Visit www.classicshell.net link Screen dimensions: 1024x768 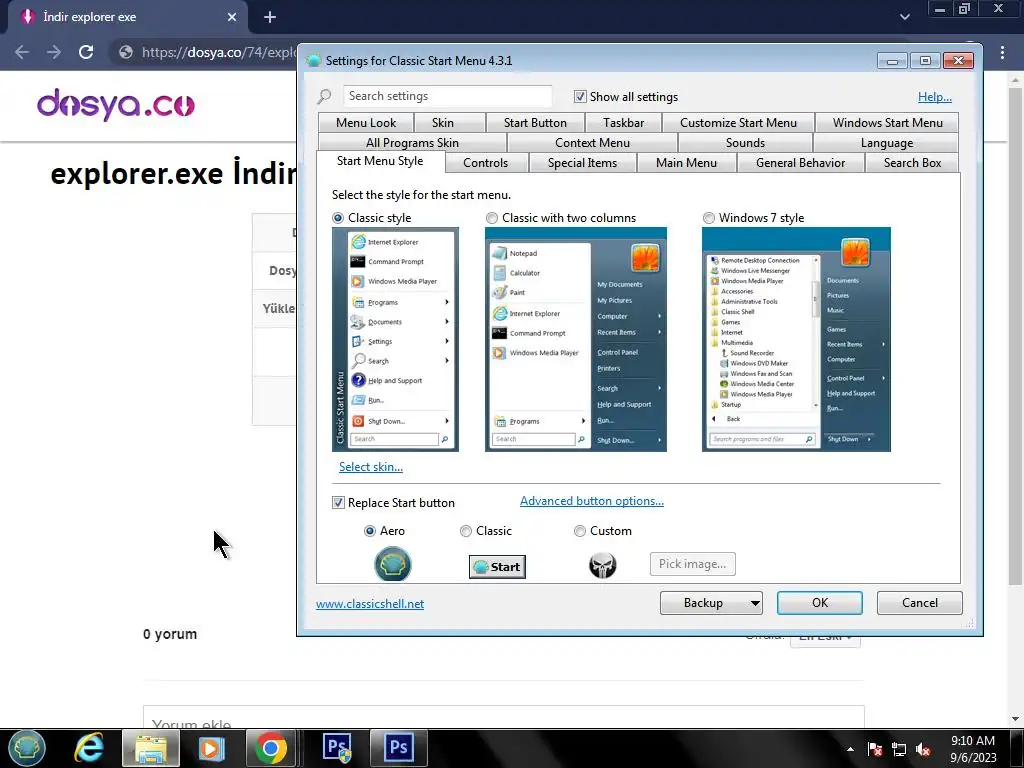tap(370, 604)
